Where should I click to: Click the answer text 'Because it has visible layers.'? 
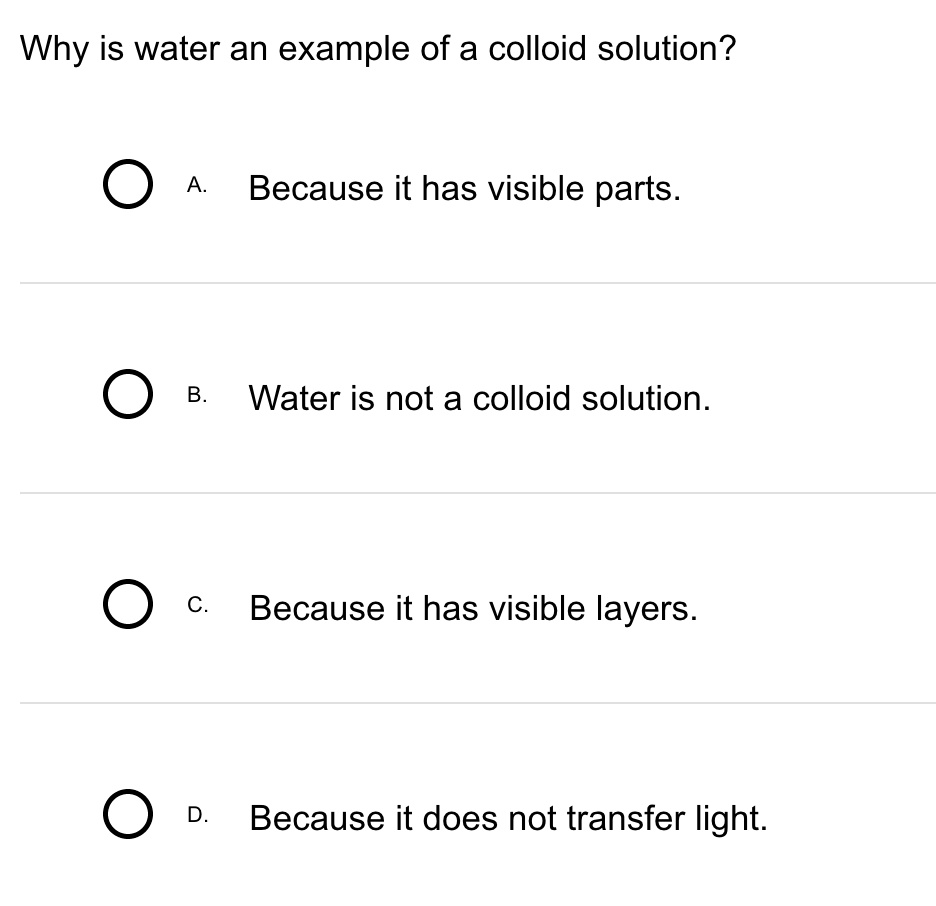(x=472, y=608)
